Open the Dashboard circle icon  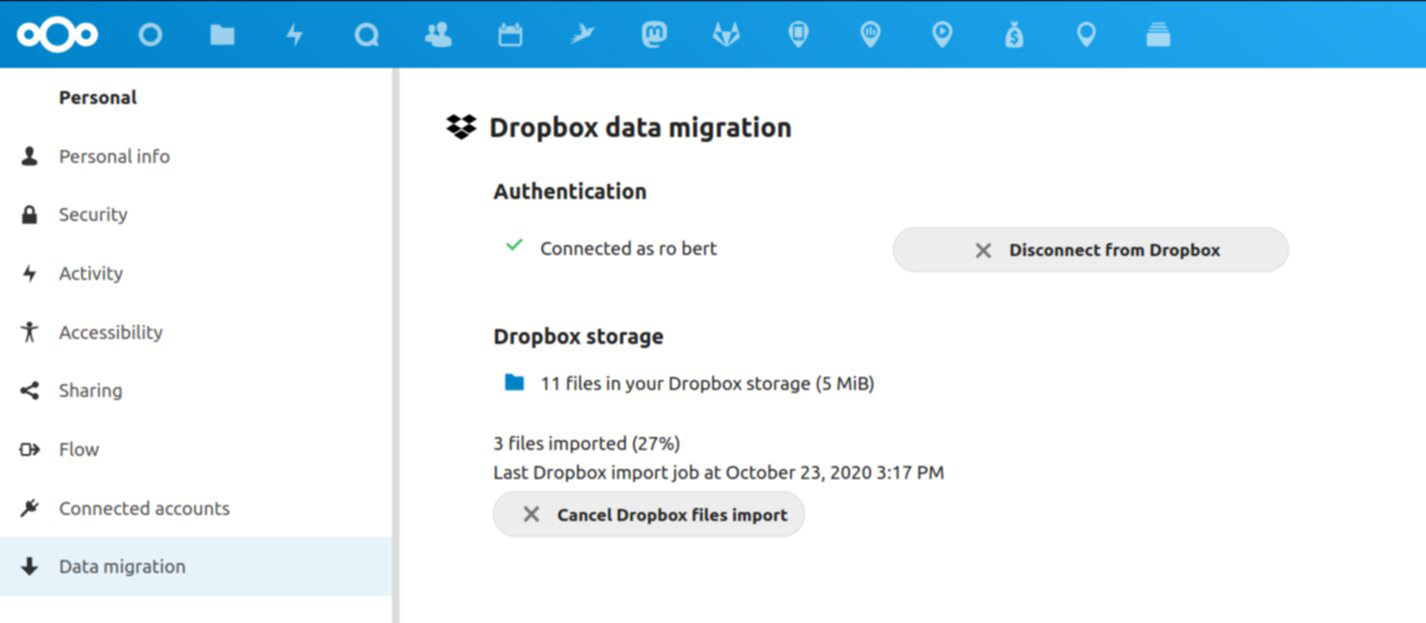(150, 35)
